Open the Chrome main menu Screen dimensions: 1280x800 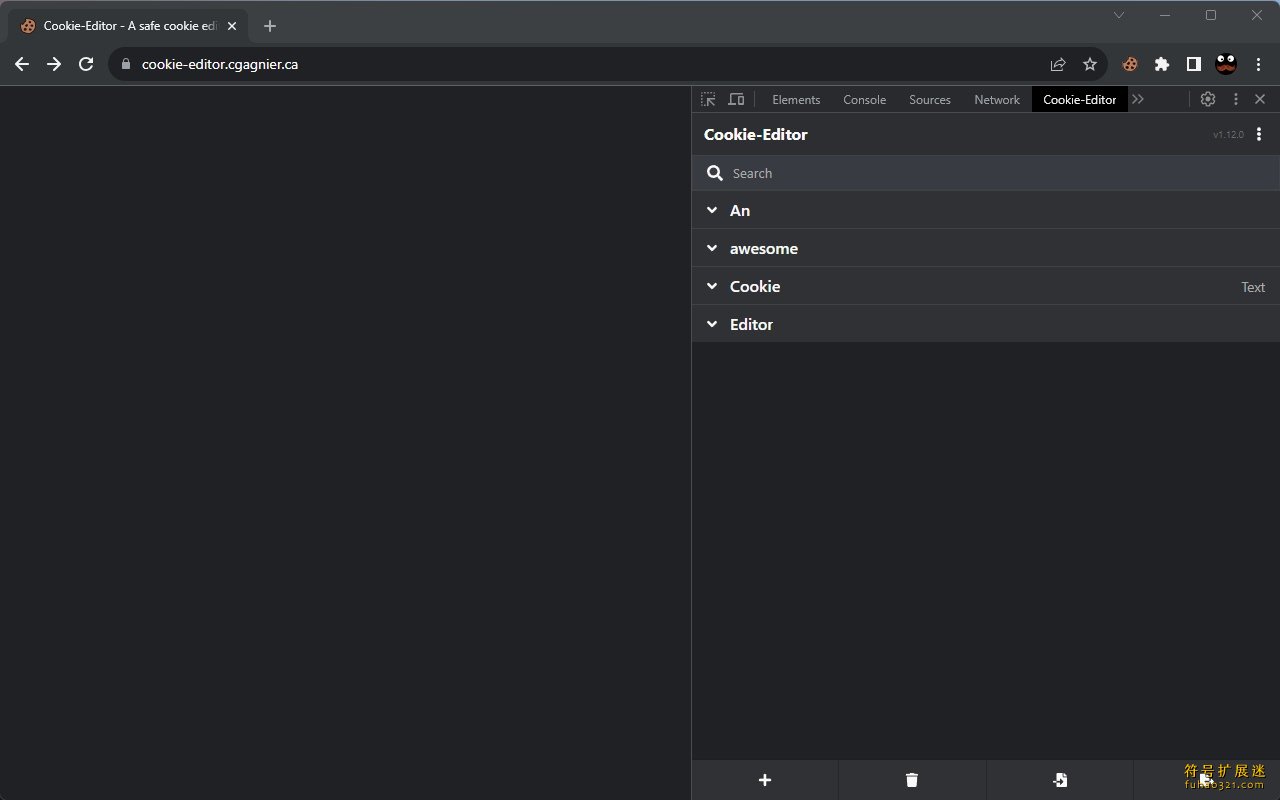[x=1259, y=64]
